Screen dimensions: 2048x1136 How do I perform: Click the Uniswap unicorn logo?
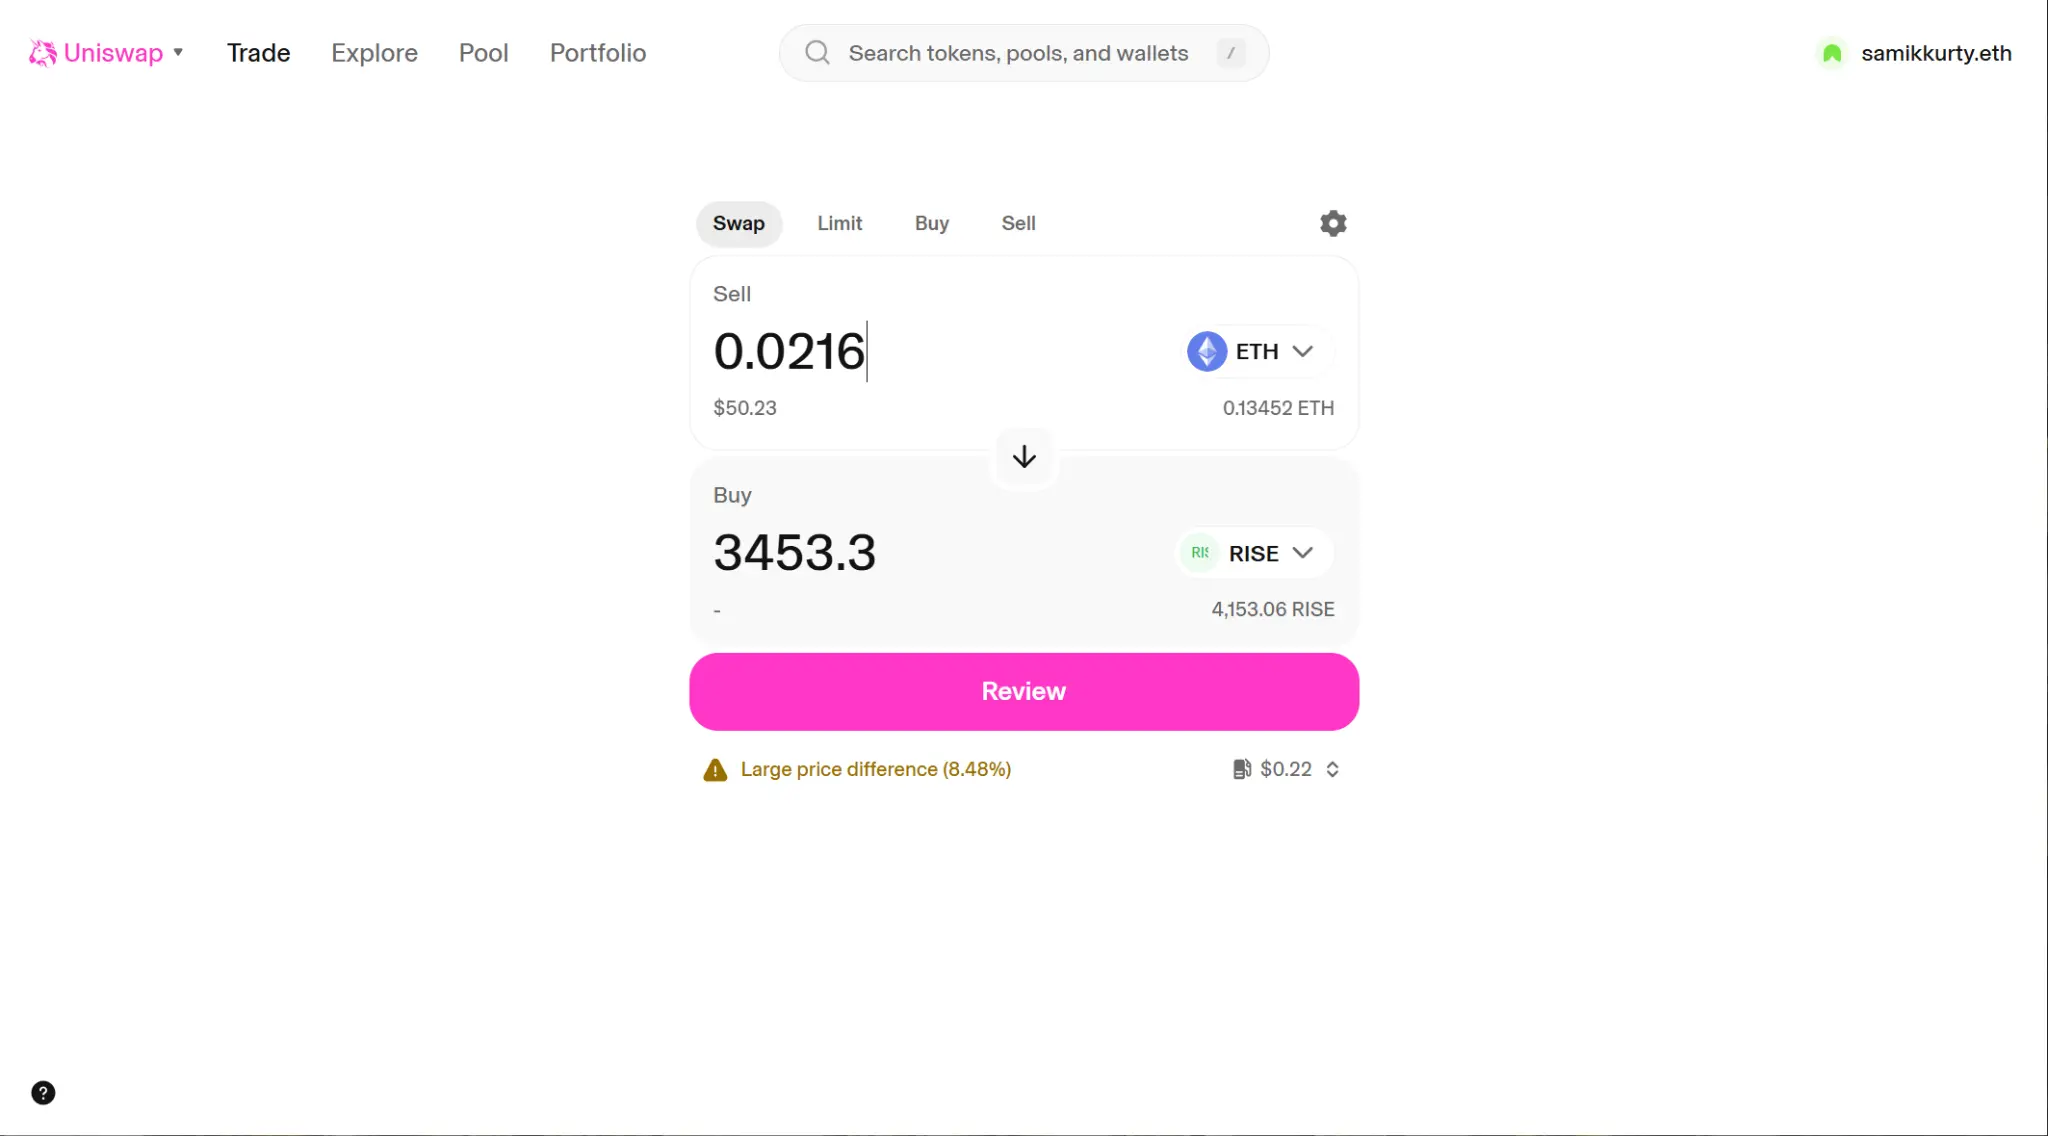coord(42,52)
